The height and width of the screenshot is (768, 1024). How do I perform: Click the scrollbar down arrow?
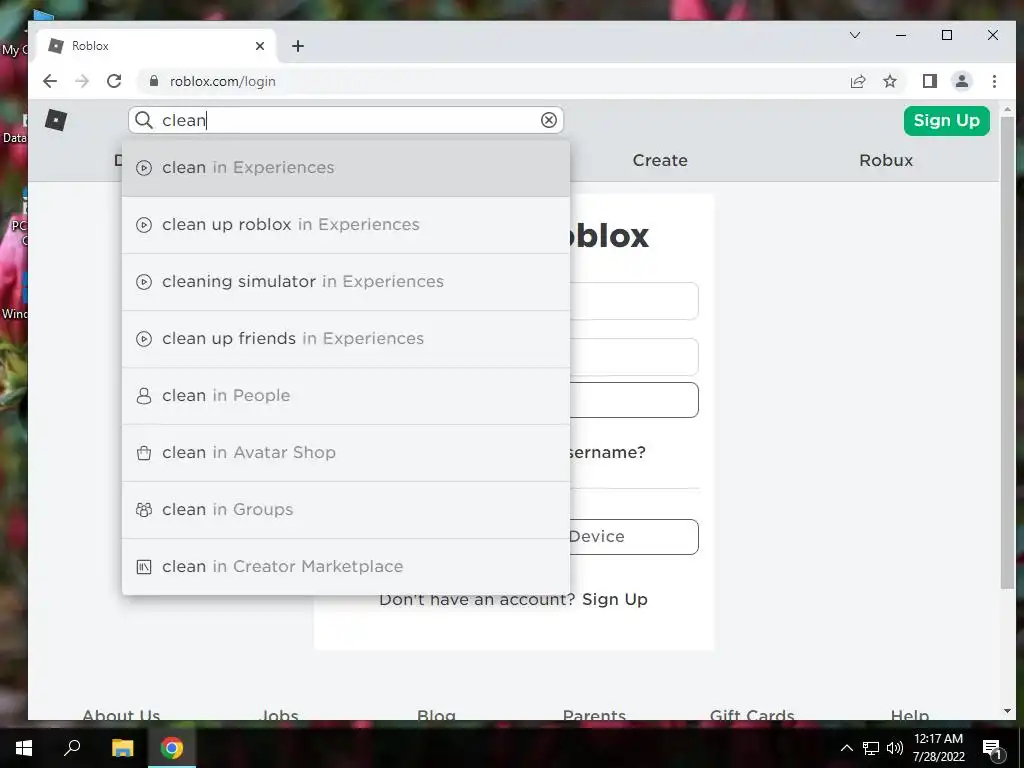(x=1007, y=711)
